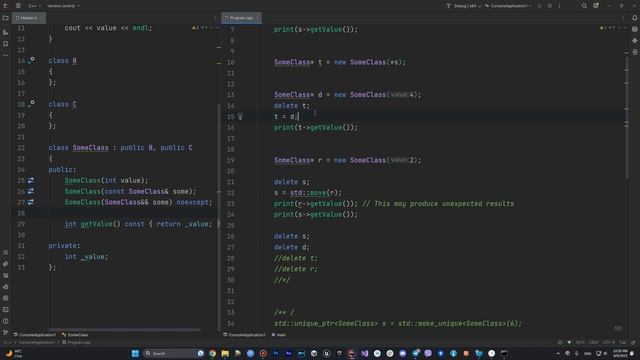Click the '//delete r;' comment on line 29
Screen dimensions: 640x360
tap(296, 269)
